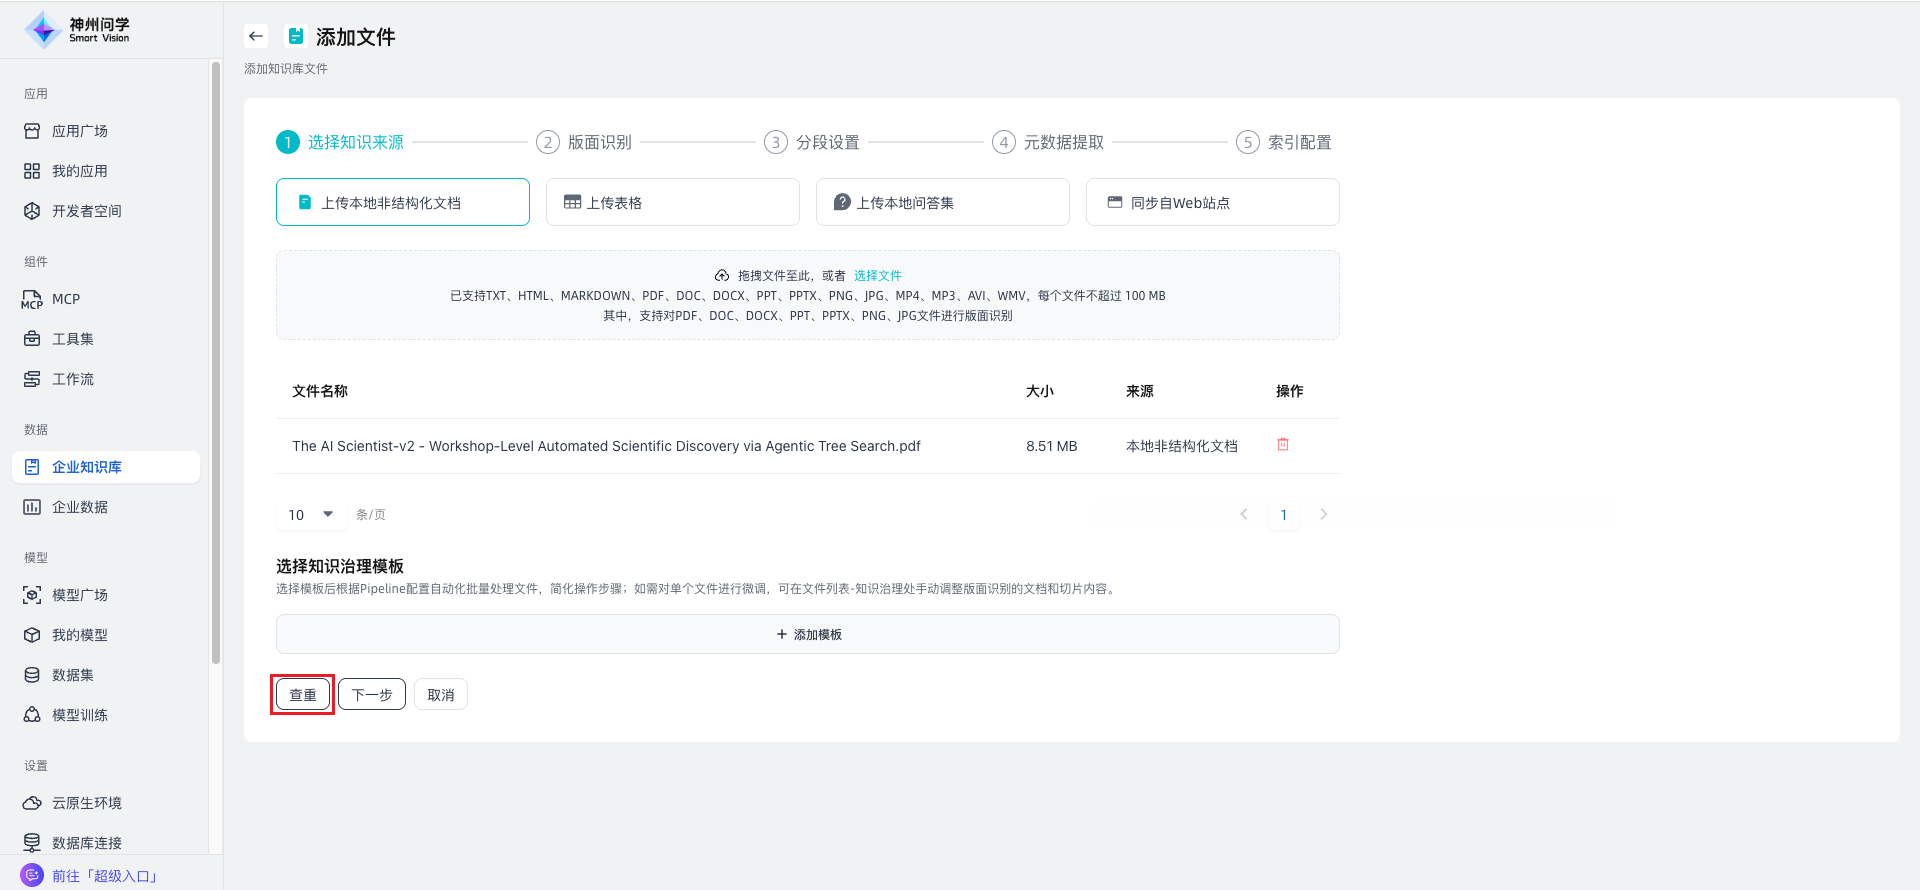Click the sidebar vertical scrollbar
The height and width of the screenshot is (890, 1920).
215,360
